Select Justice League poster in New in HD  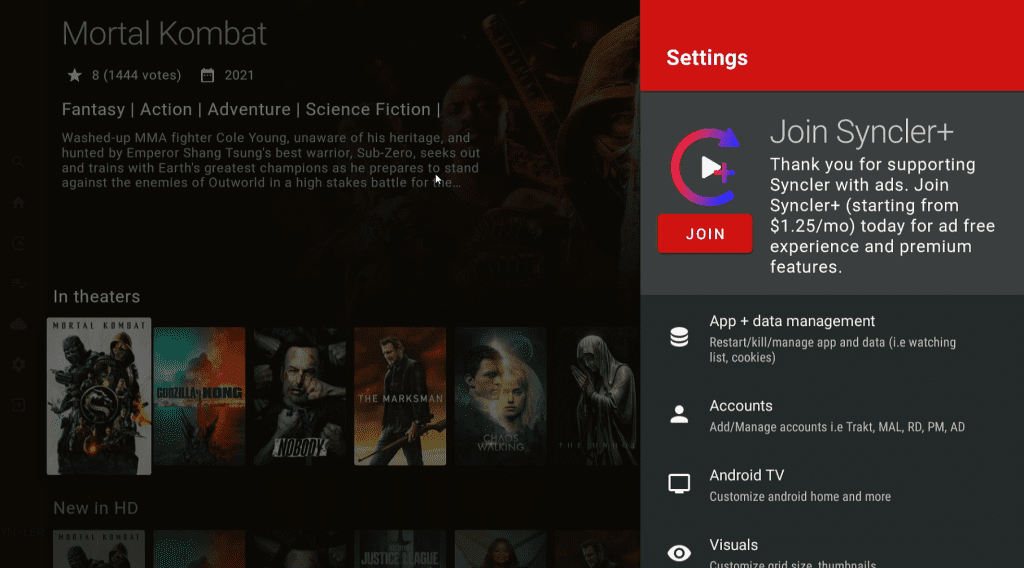click(x=400, y=549)
